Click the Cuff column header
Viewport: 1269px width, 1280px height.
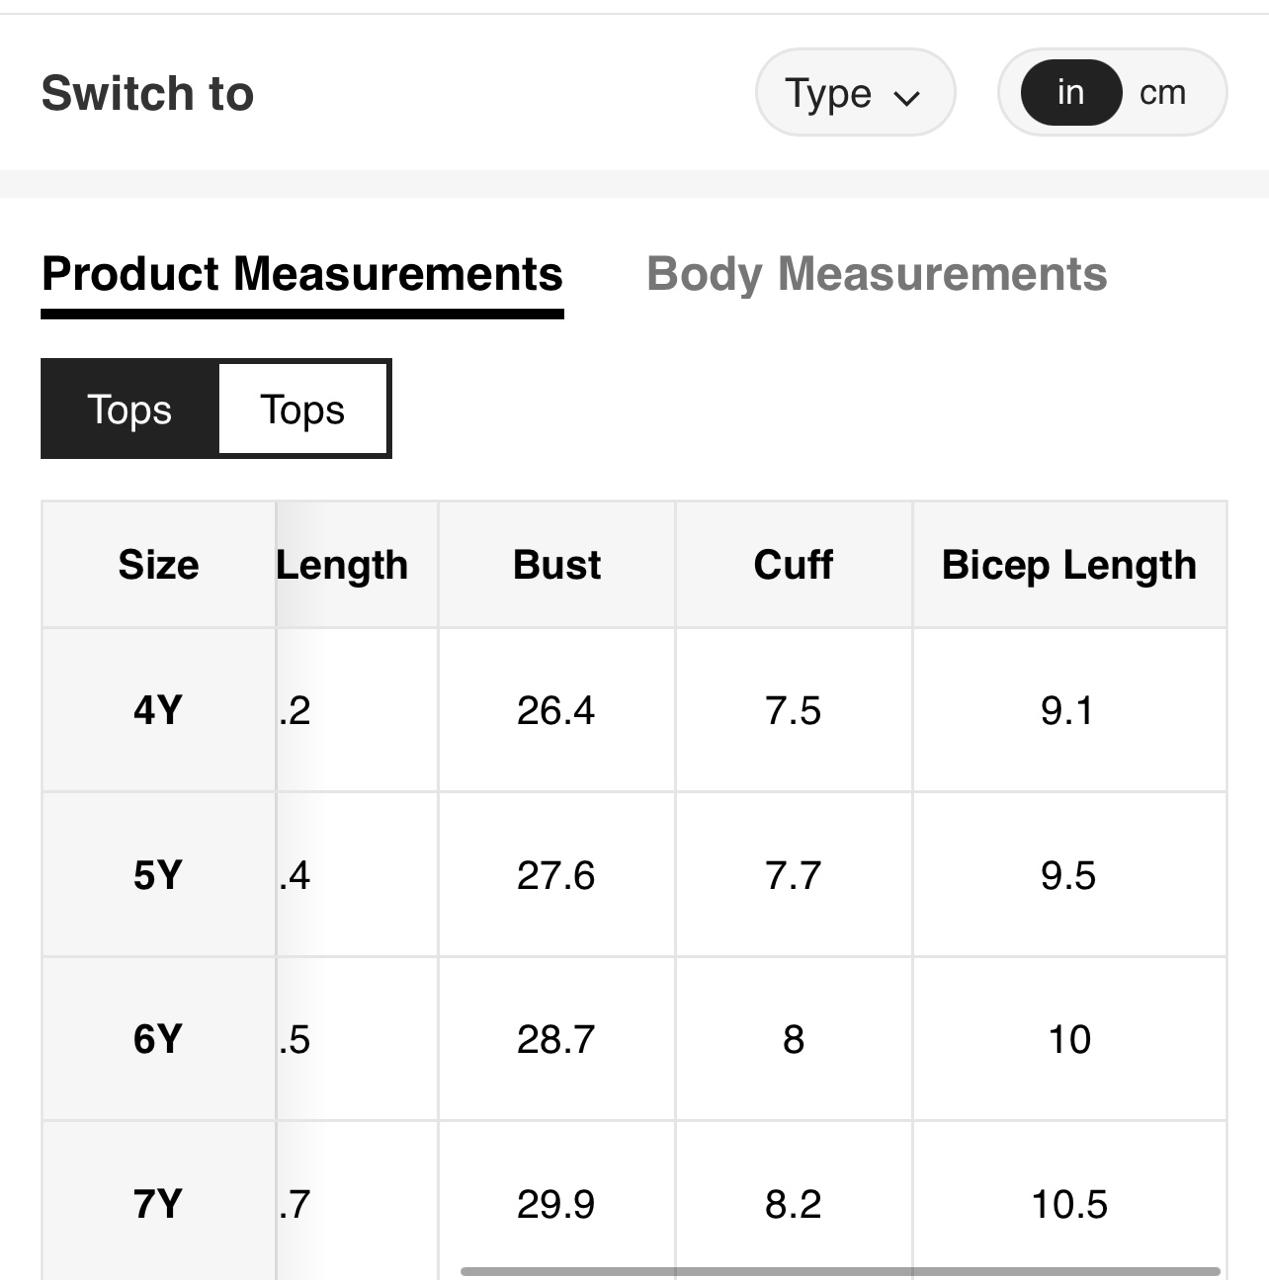click(793, 565)
